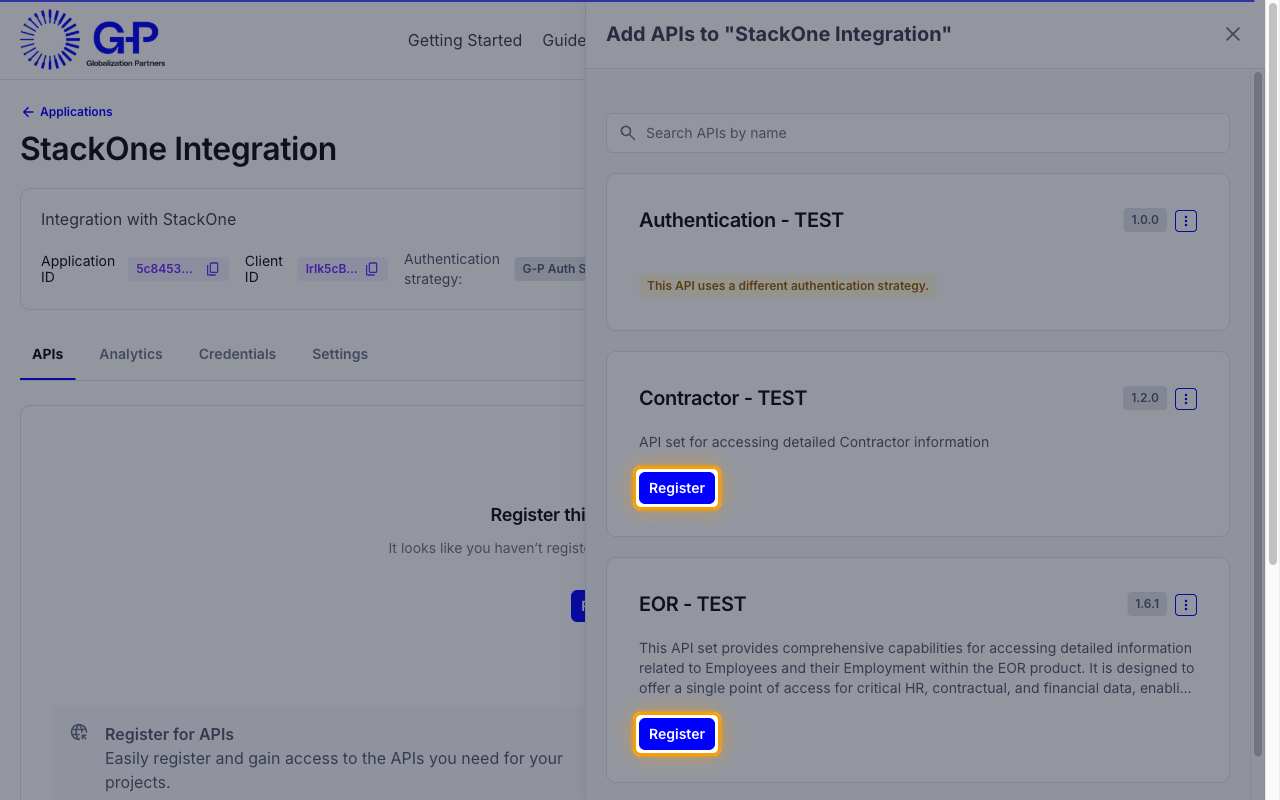Open the Authentication - TEST options menu
This screenshot has width=1280, height=800.
pos(1186,220)
